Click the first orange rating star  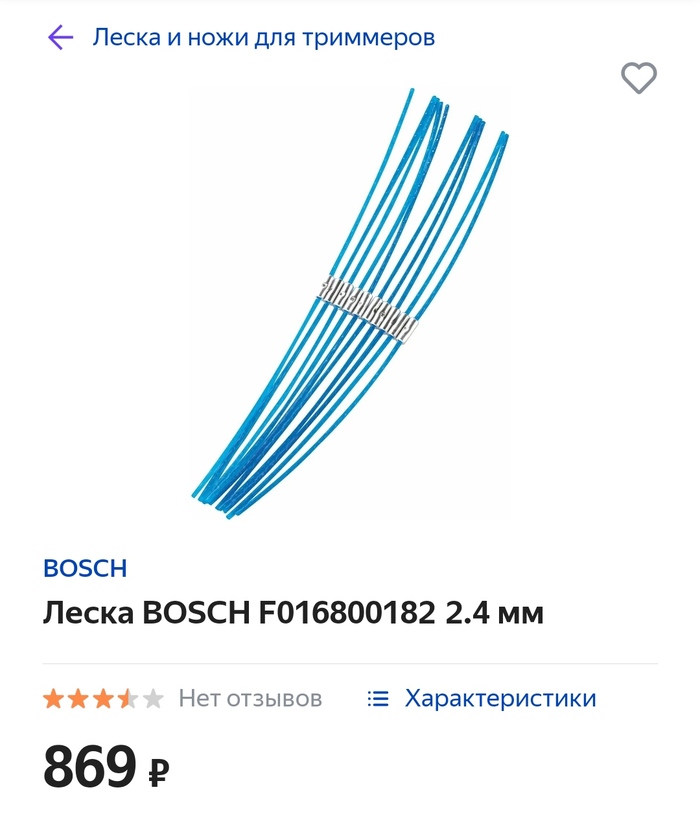pos(54,698)
